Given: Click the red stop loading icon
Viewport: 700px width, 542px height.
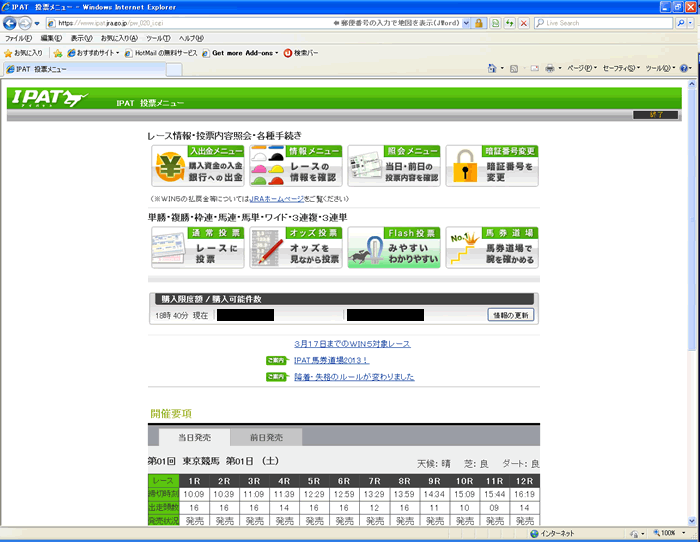Looking at the screenshot, I should [524, 23].
